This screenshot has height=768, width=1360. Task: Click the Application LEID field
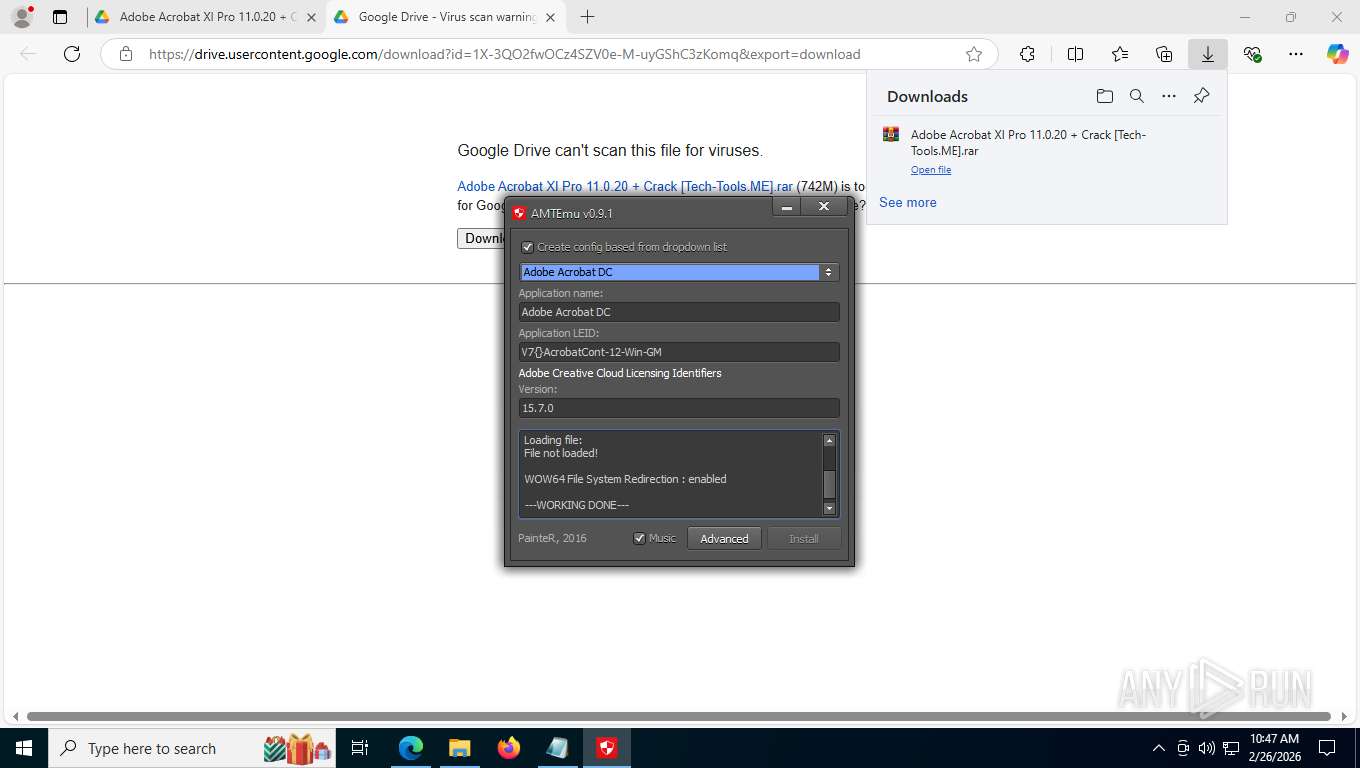[x=679, y=352]
